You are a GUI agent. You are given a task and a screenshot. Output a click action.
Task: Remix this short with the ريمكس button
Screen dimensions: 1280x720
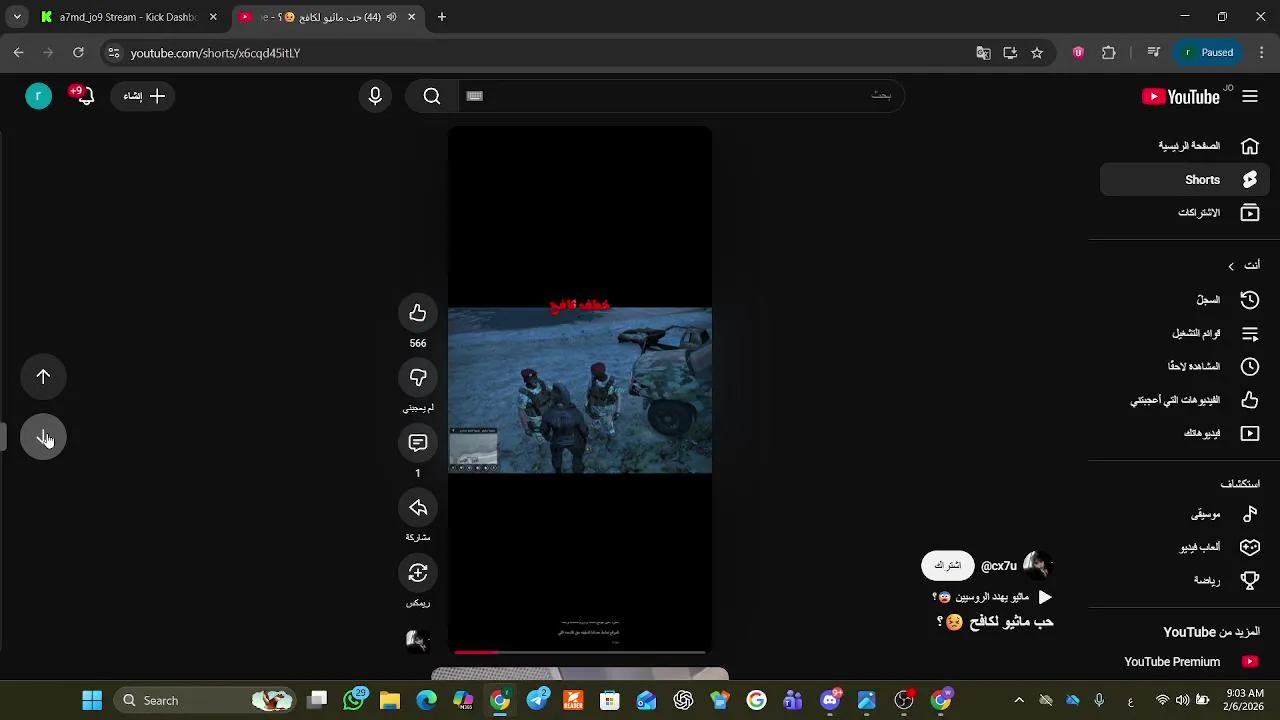pos(418,573)
